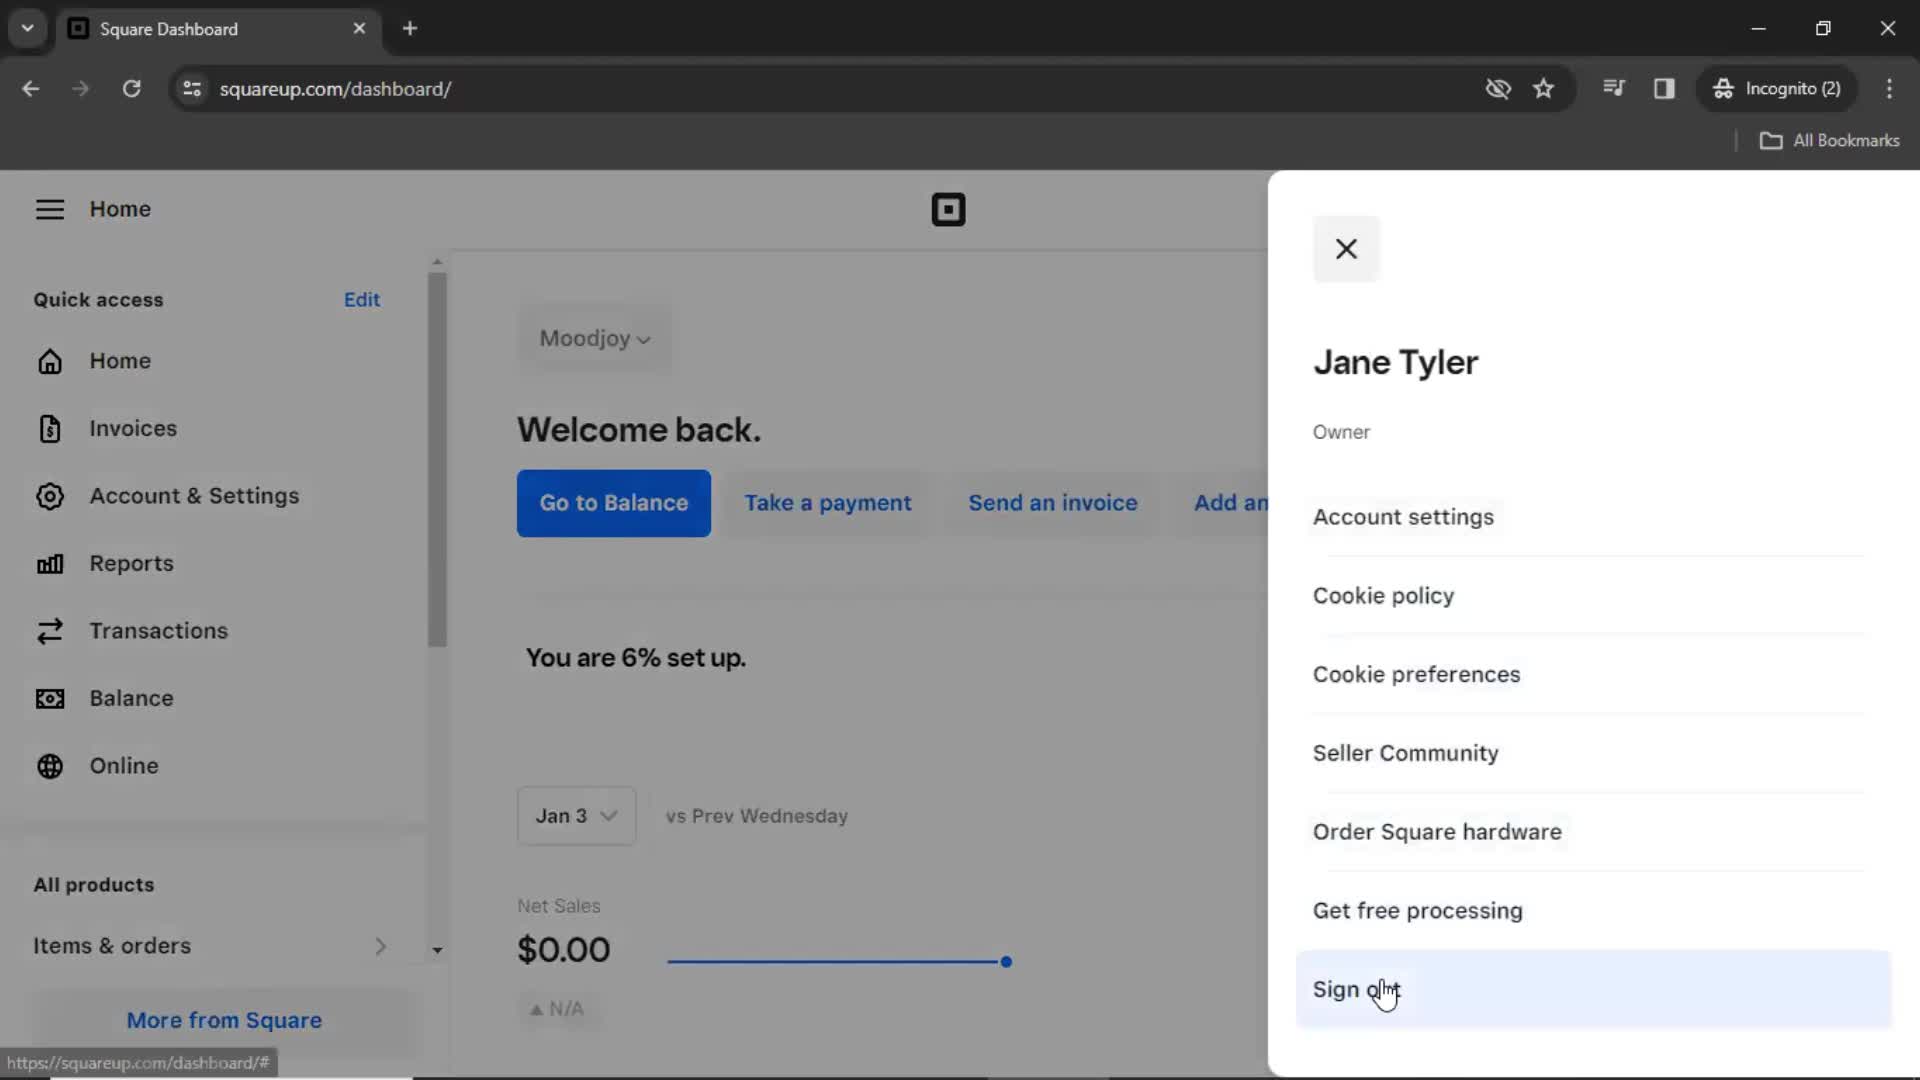Click Edit link next to Quick access
Viewport: 1920px width, 1080px height.
pos(361,300)
